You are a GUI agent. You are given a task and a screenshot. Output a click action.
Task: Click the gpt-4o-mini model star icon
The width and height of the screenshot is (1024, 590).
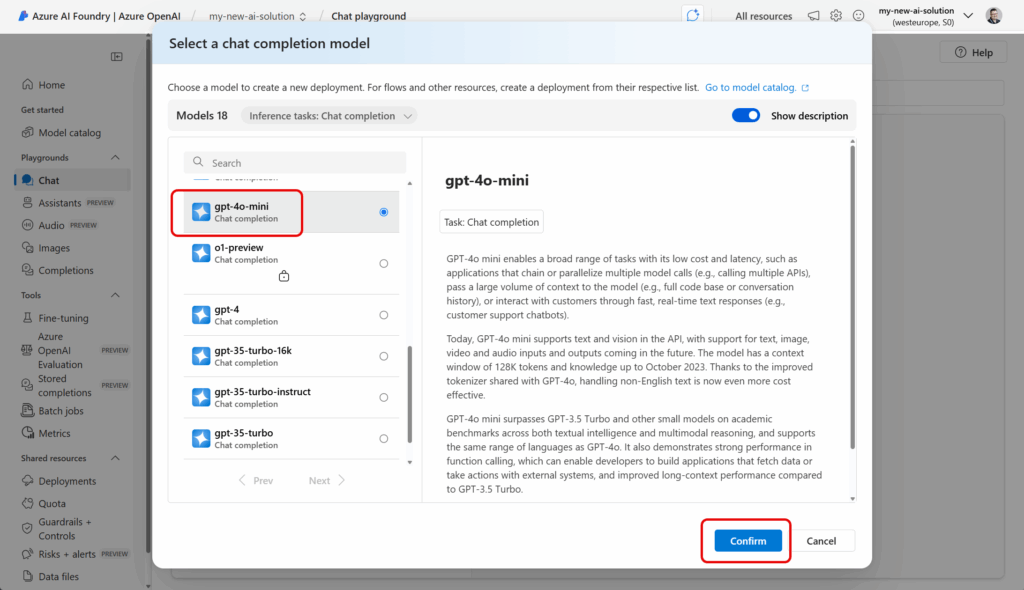point(201,212)
